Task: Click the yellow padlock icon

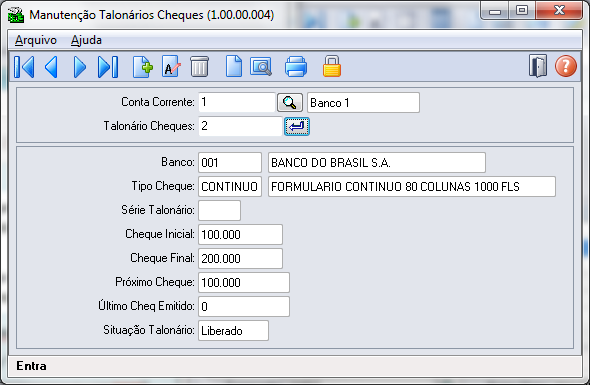Action: (x=332, y=66)
